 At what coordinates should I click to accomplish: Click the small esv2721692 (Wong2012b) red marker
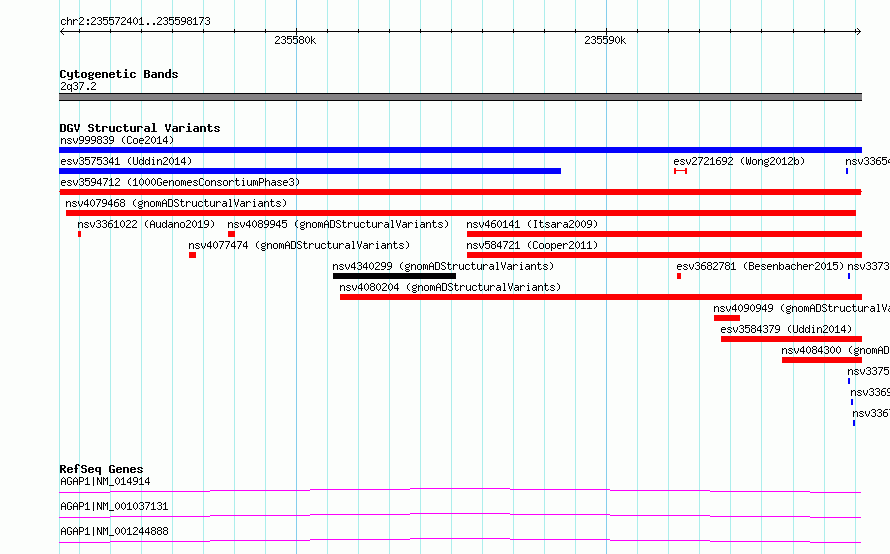pos(681,171)
